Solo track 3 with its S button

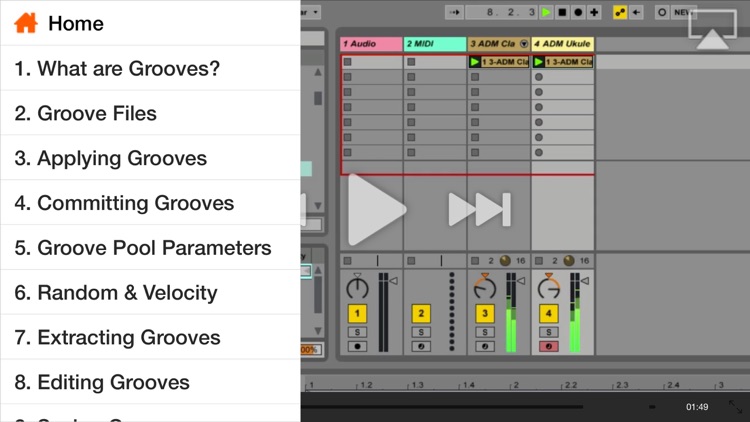(x=485, y=332)
